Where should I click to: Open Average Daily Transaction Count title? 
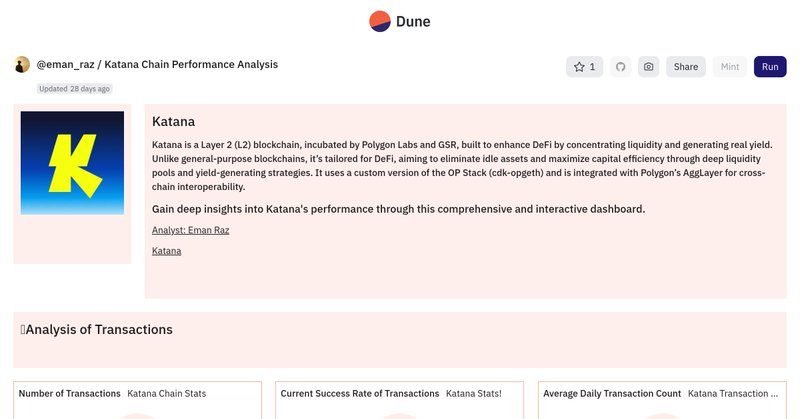[x=612, y=393]
